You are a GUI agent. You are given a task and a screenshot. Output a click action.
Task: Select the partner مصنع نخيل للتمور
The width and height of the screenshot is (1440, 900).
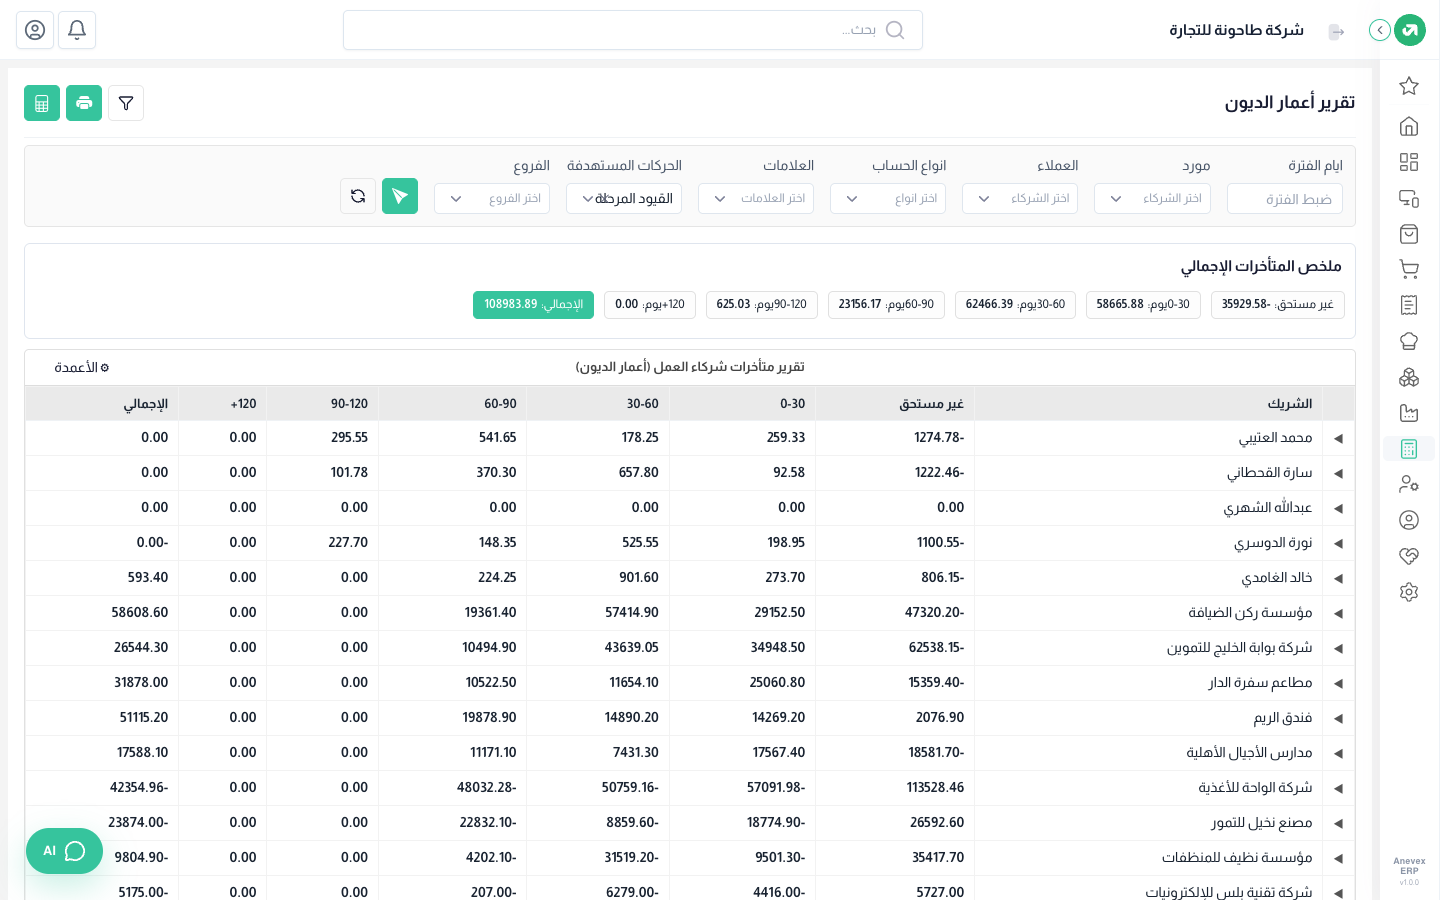point(1262,823)
